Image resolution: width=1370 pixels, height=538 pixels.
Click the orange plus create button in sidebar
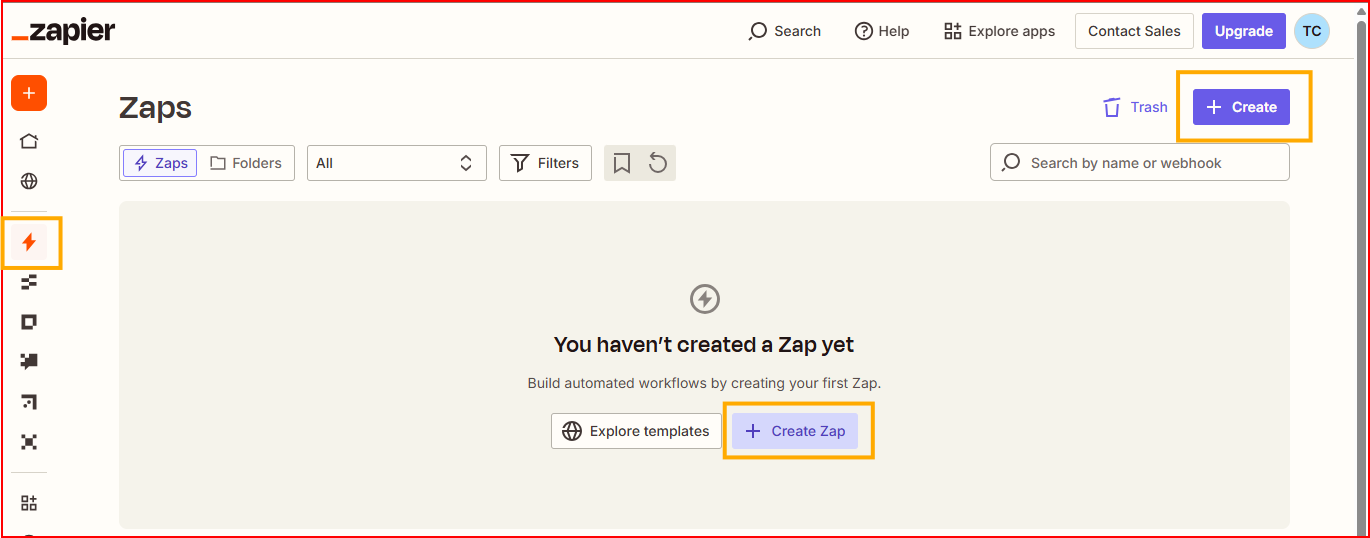click(29, 93)
